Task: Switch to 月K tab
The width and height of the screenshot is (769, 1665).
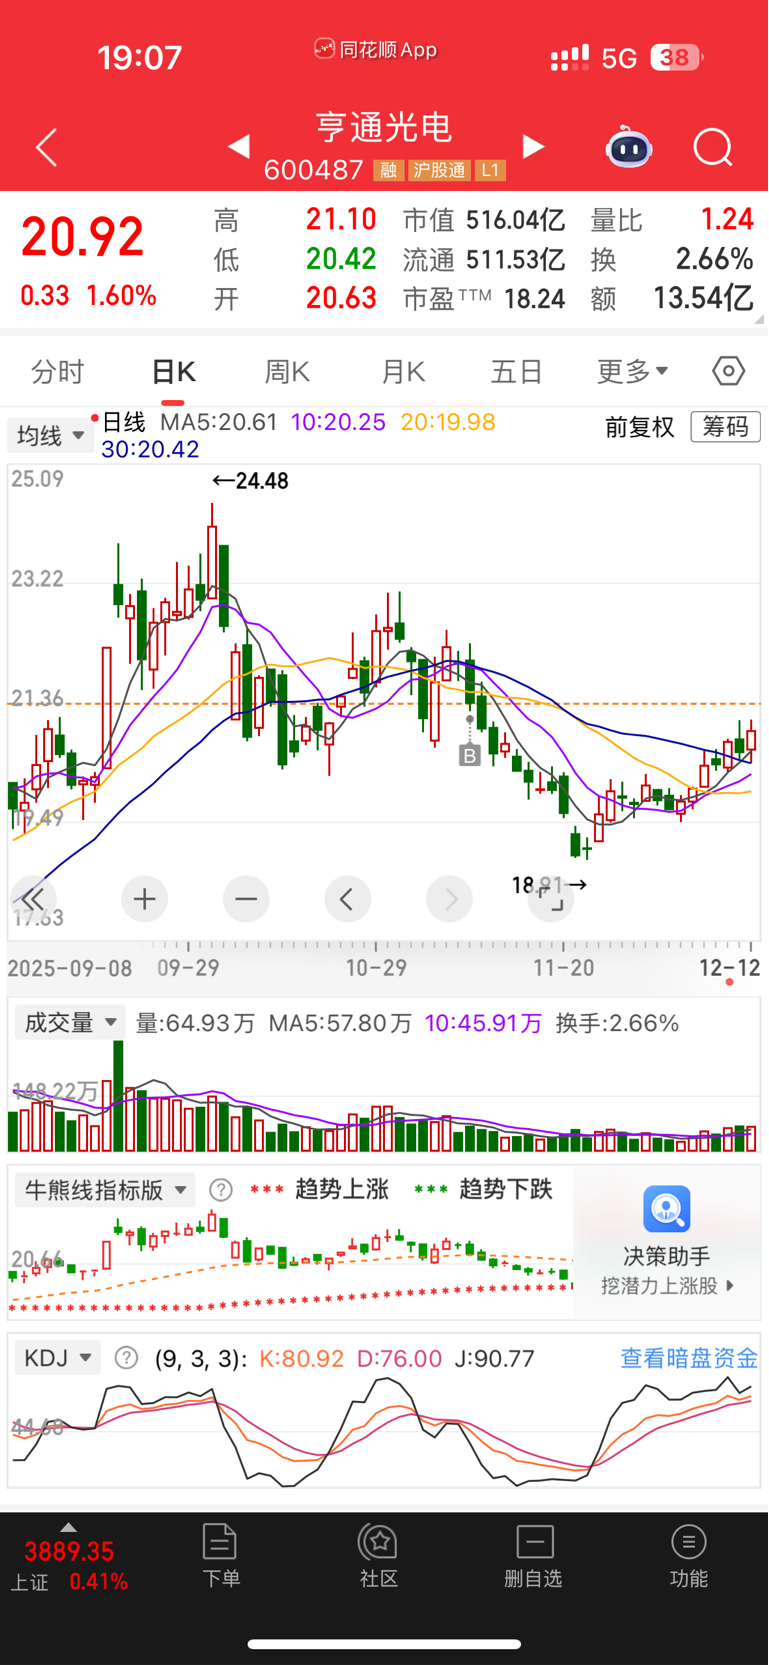Action: point(403,372)
